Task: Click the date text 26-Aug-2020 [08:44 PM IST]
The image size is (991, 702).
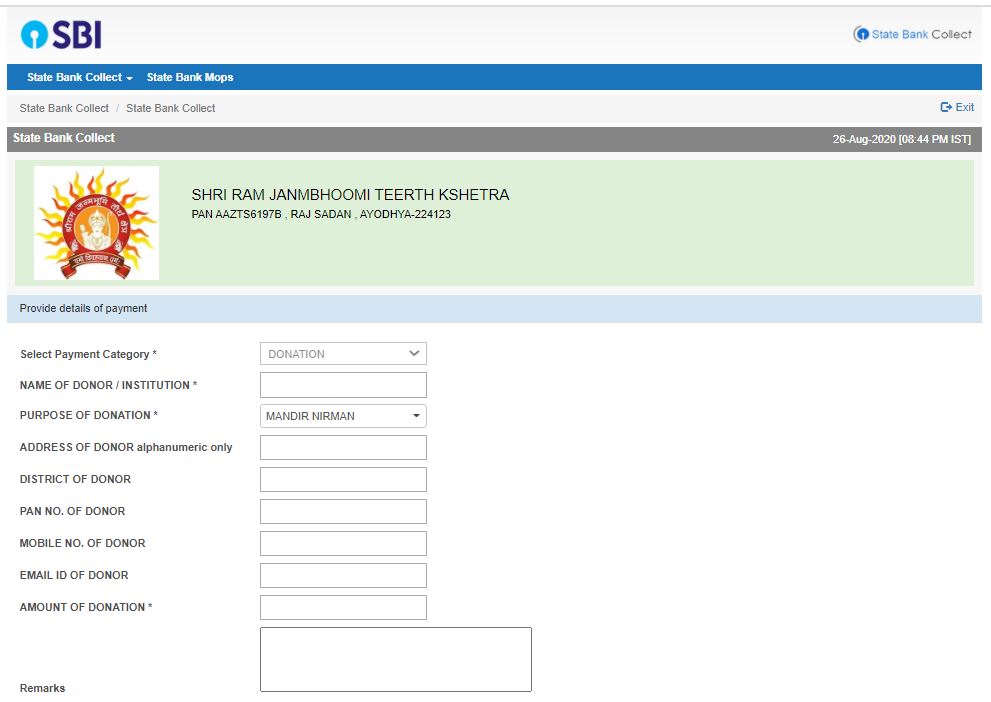Action: [x=901, y=139]
